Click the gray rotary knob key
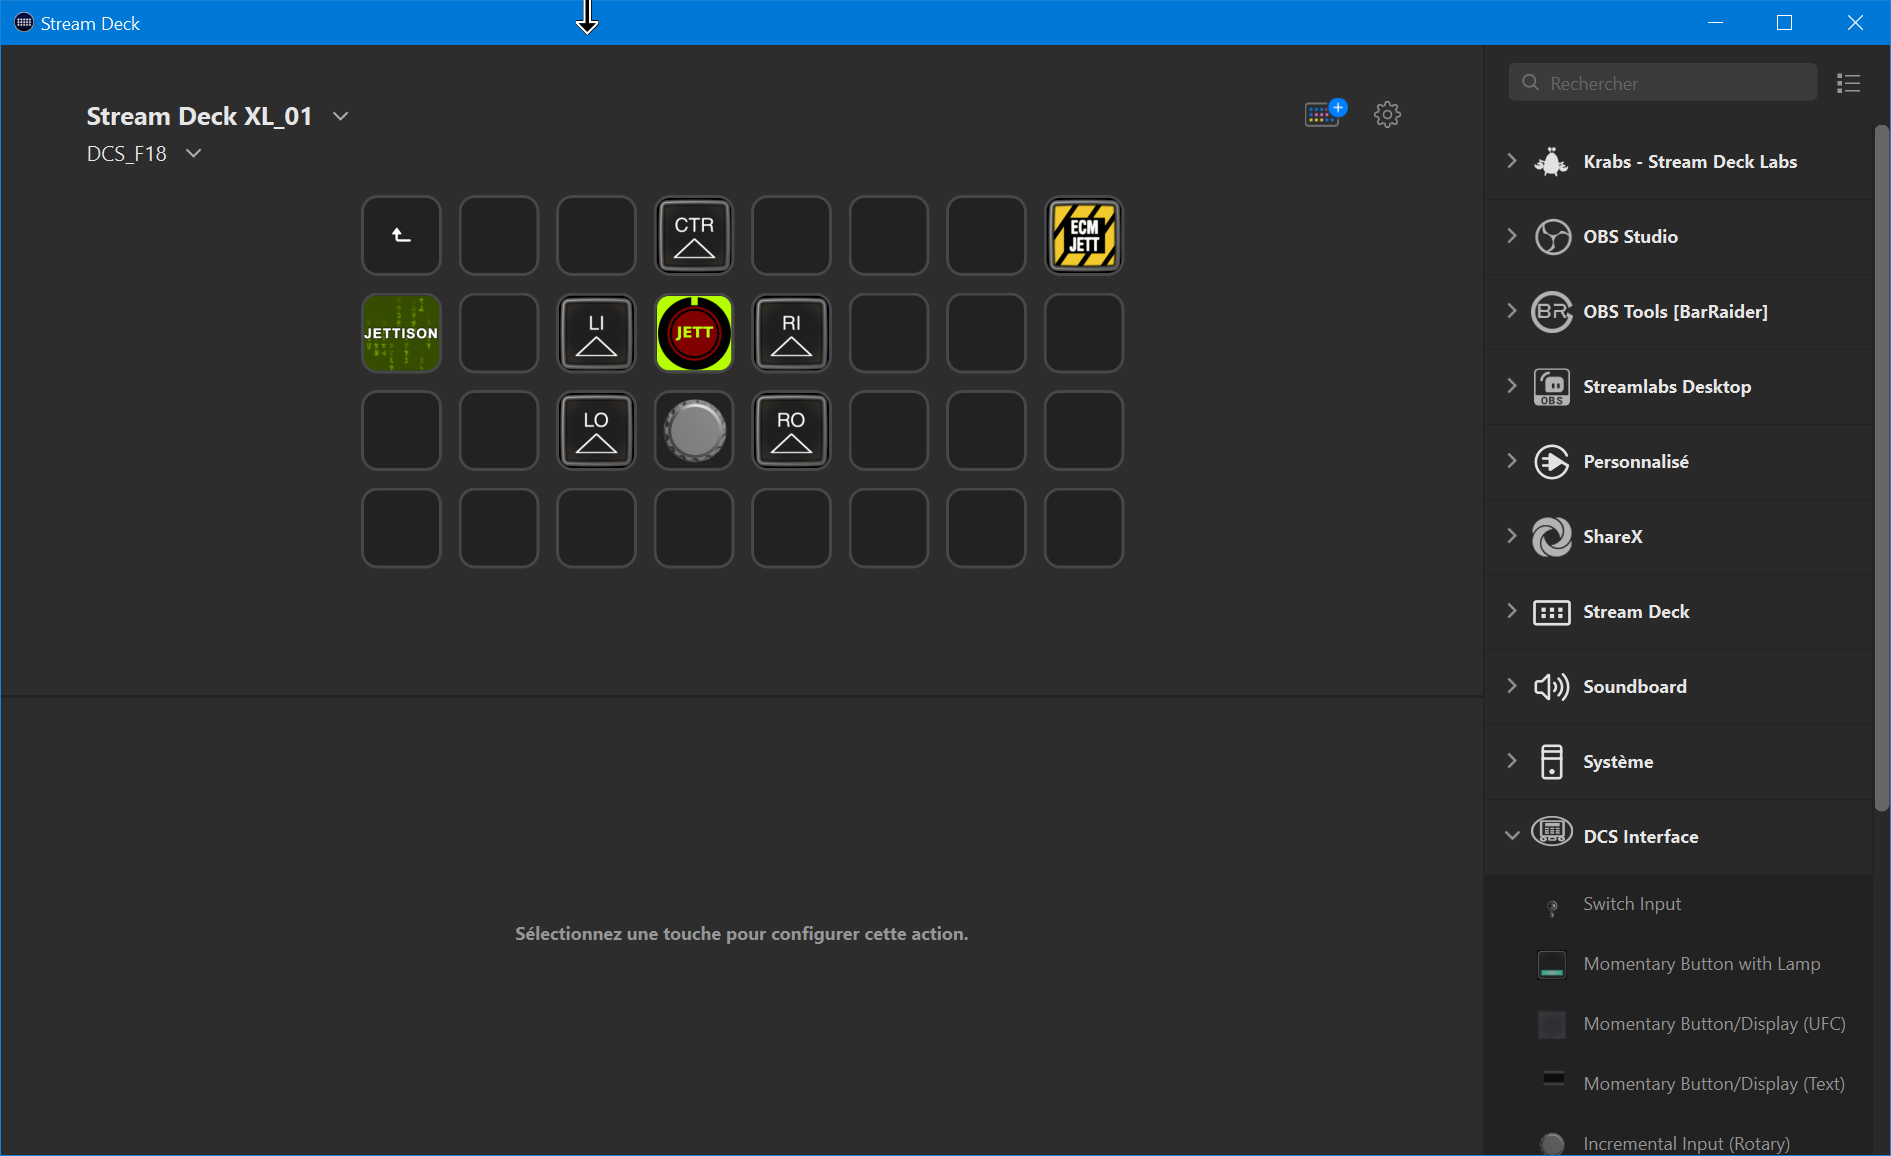Screen dimensions: 1891x1156 [x=694, y=431]
